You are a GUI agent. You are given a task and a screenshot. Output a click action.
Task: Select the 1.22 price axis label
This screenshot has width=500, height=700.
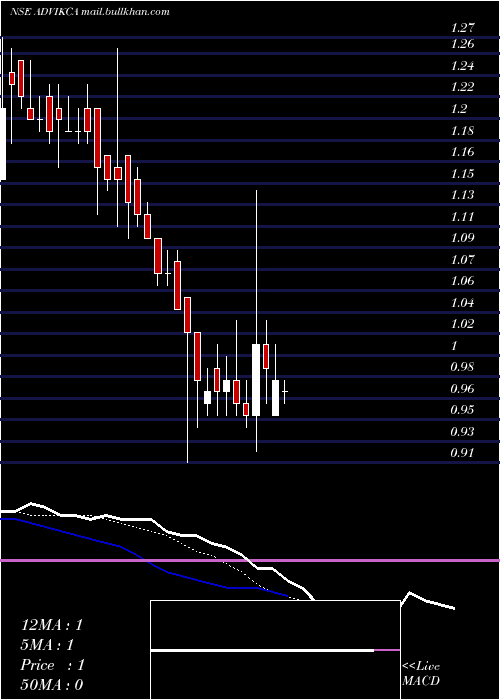(x=463, y=86)
